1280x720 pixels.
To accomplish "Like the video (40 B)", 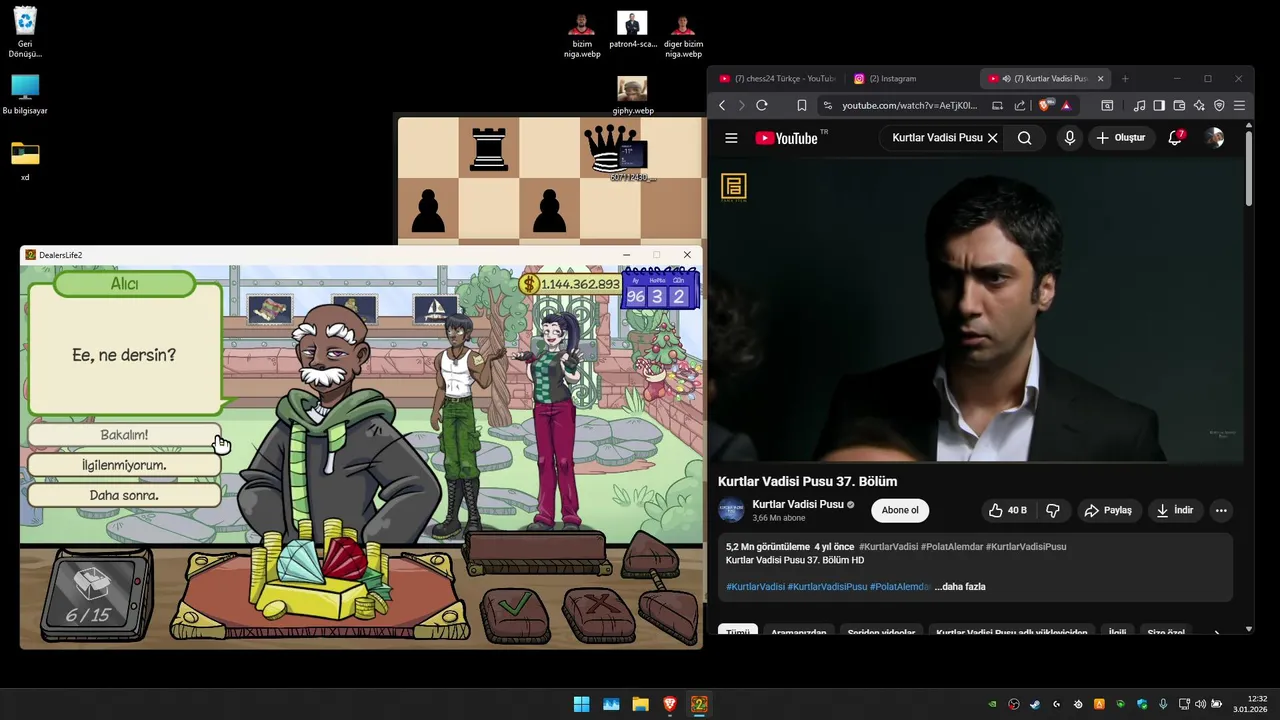I will click(1007, 510).
